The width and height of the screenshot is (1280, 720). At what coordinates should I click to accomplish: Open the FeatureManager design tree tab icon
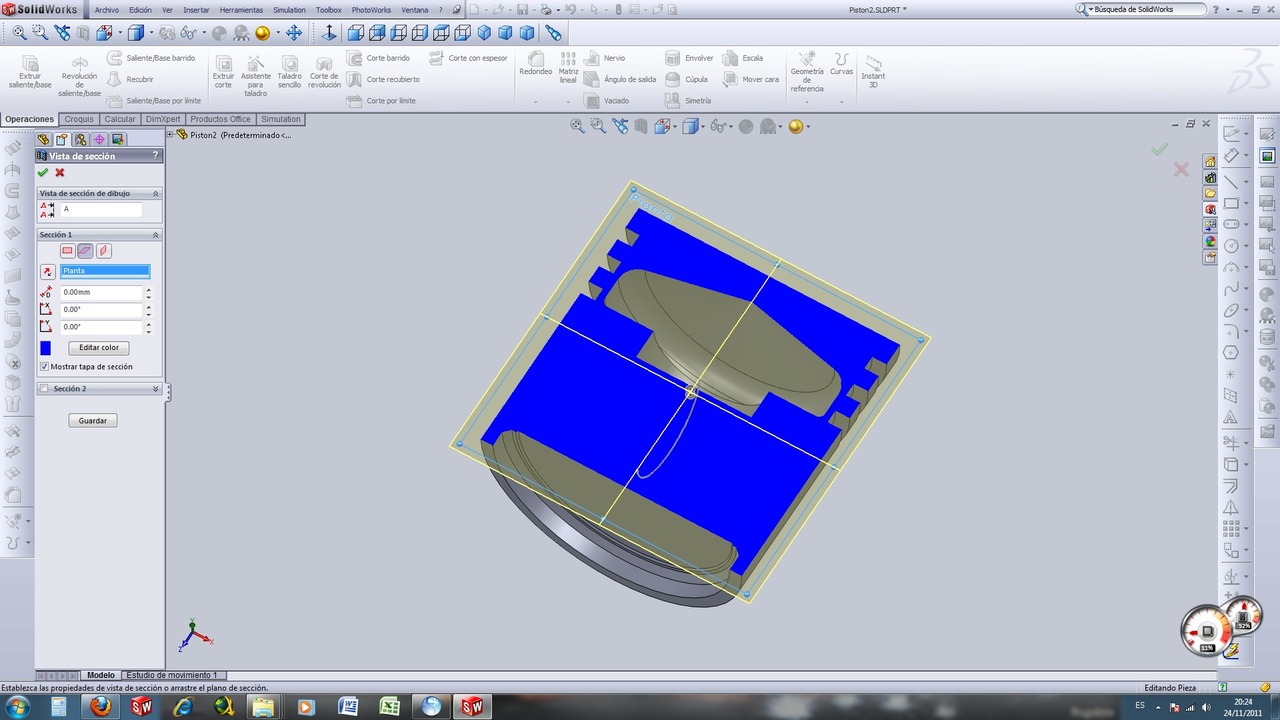(x=43, y=139)
